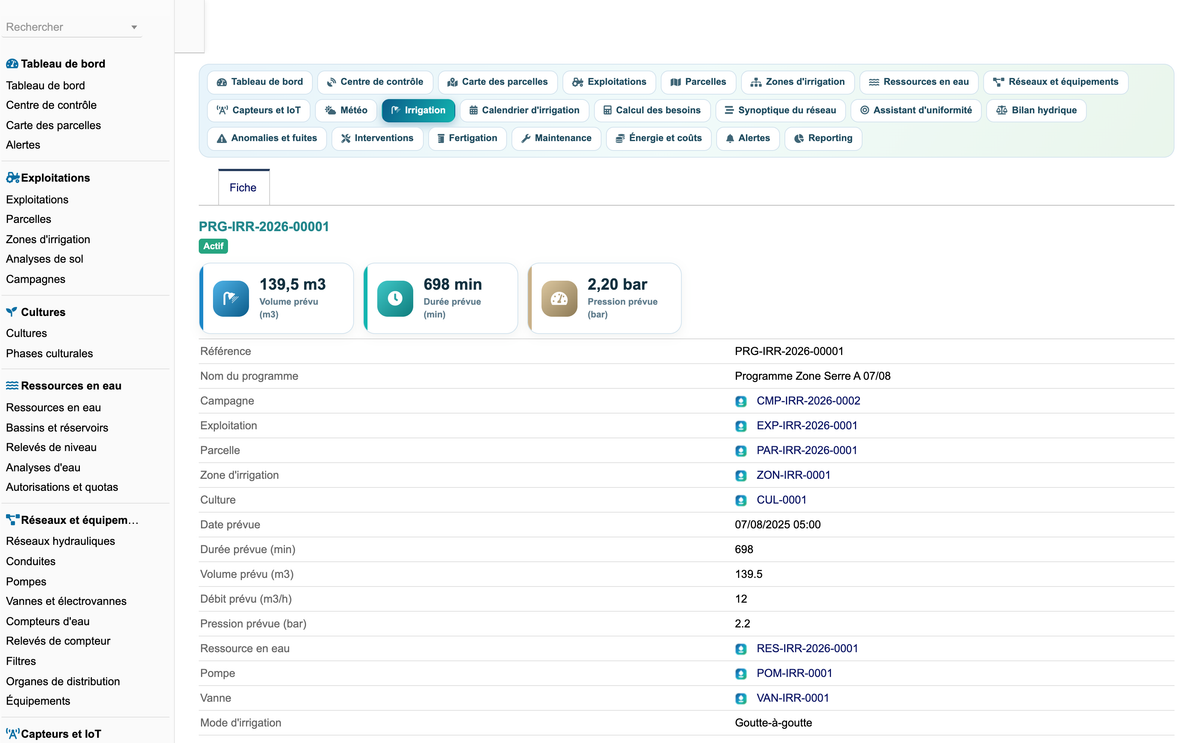Image resolution: width=1200 pixels, height=743 pixels.
Task: Follow link CMP-IRR-2026-0002
Action: coord(808,401)
